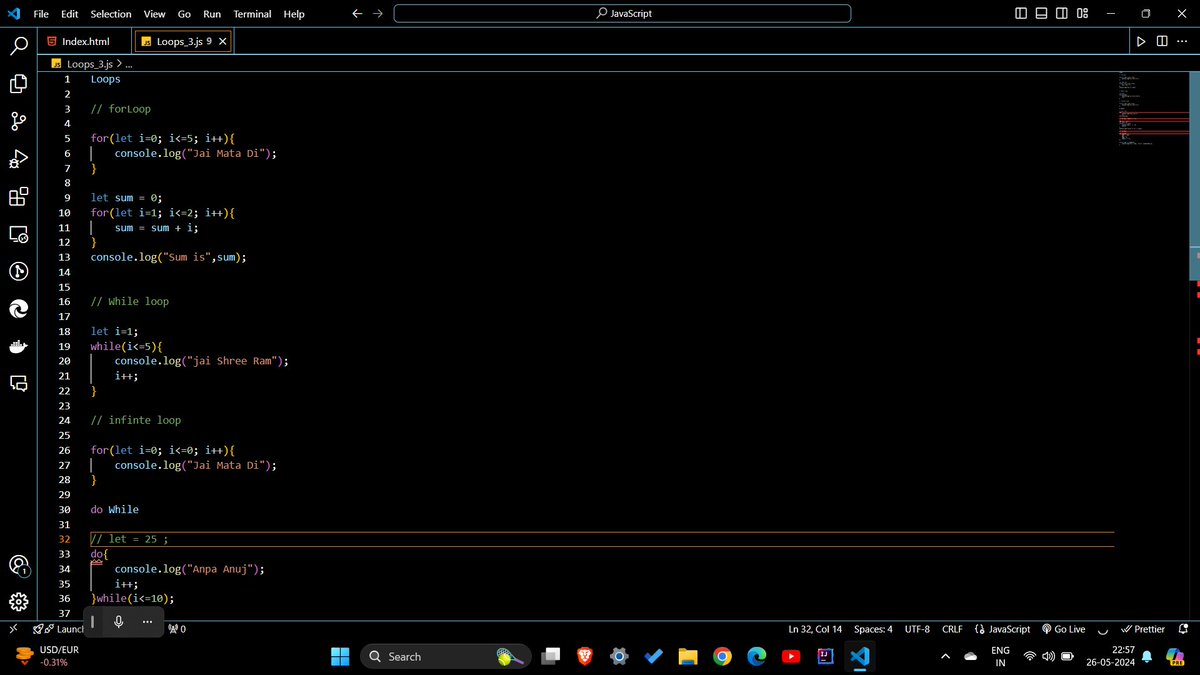Open the Edge icon in activity bar
This screenshot has height=675, width=1200.
click(x=18, y=310)
